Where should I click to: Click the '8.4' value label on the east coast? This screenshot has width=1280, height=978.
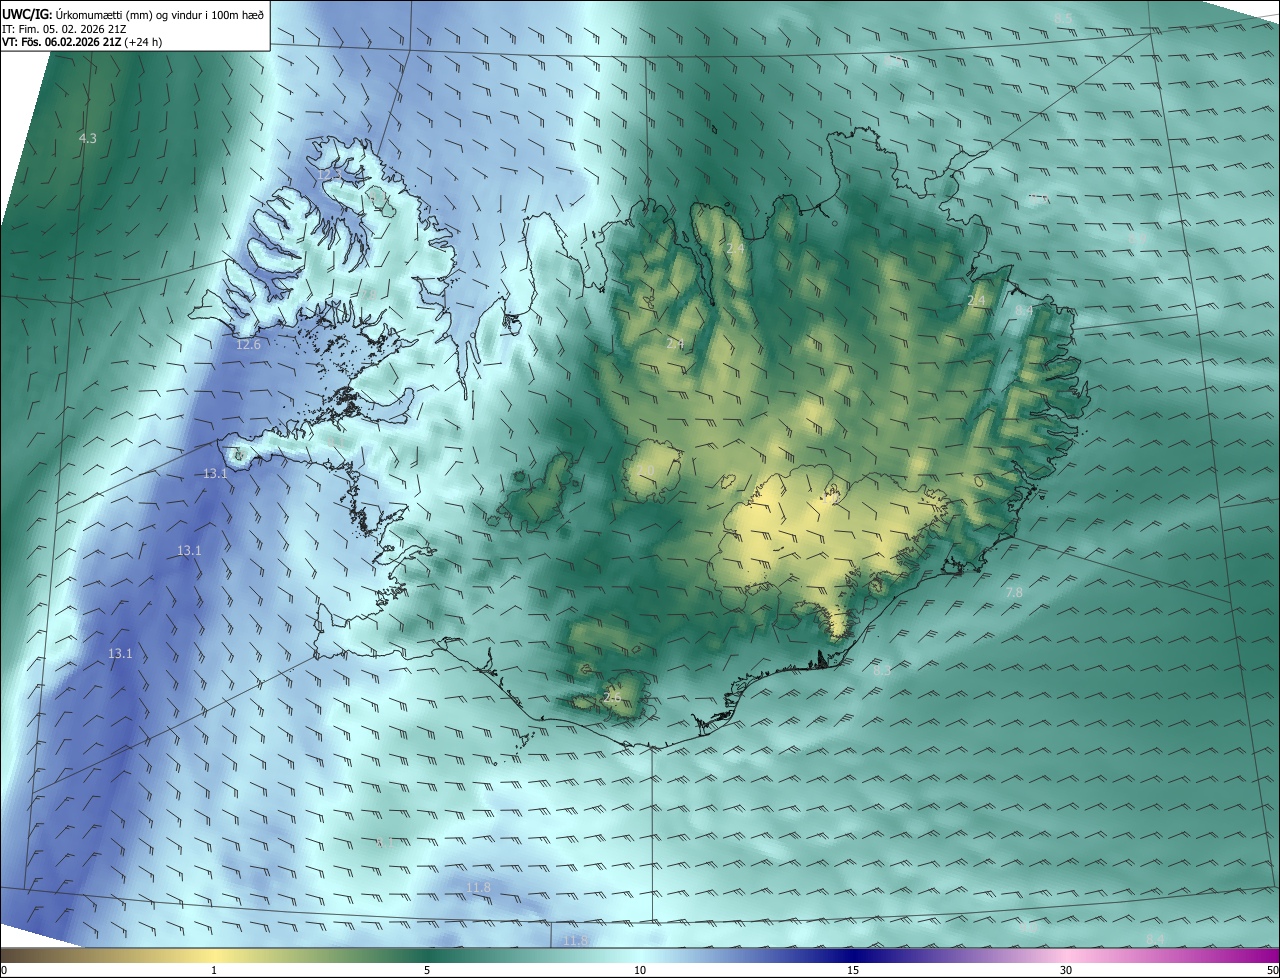click(1024, 311)
